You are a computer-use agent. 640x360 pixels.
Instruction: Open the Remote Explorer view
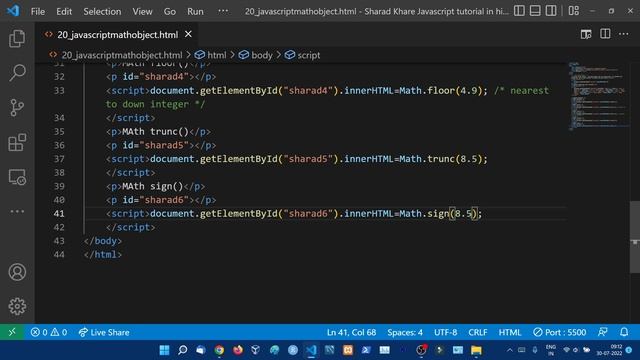17,178
